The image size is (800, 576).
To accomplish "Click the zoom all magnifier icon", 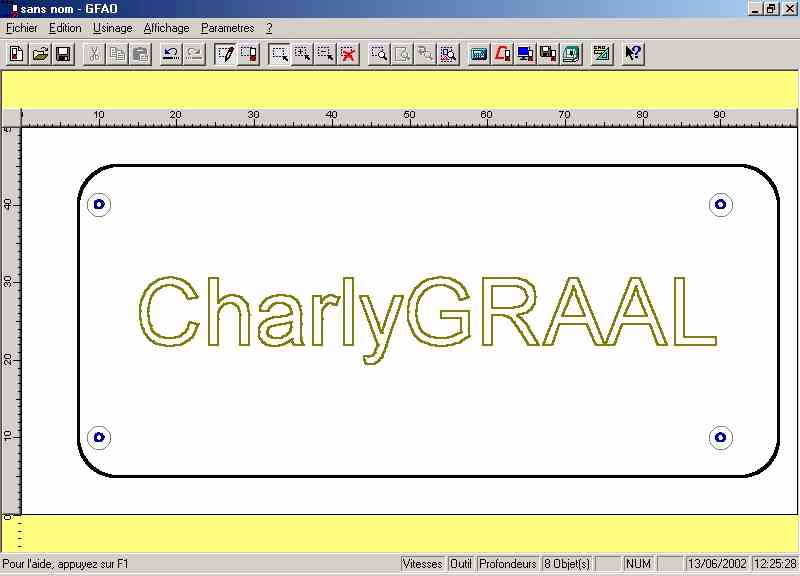I will pos(448,54).
